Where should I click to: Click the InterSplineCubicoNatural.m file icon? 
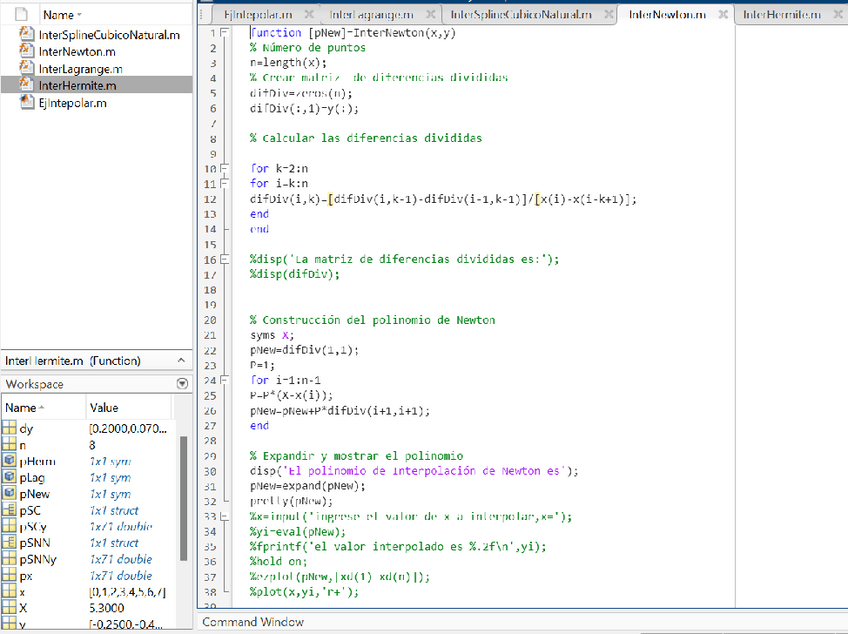[x=27, y=34]
